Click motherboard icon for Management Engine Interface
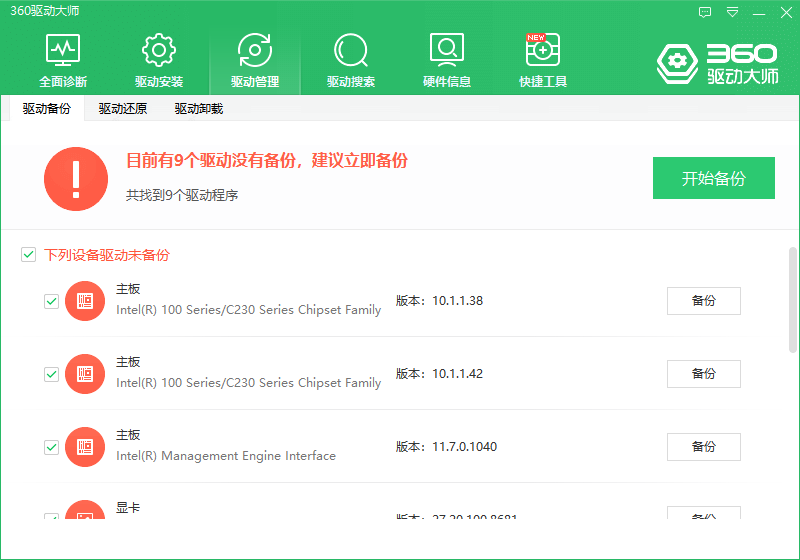This screenshot has width=800, height=560. coord(85,447)
